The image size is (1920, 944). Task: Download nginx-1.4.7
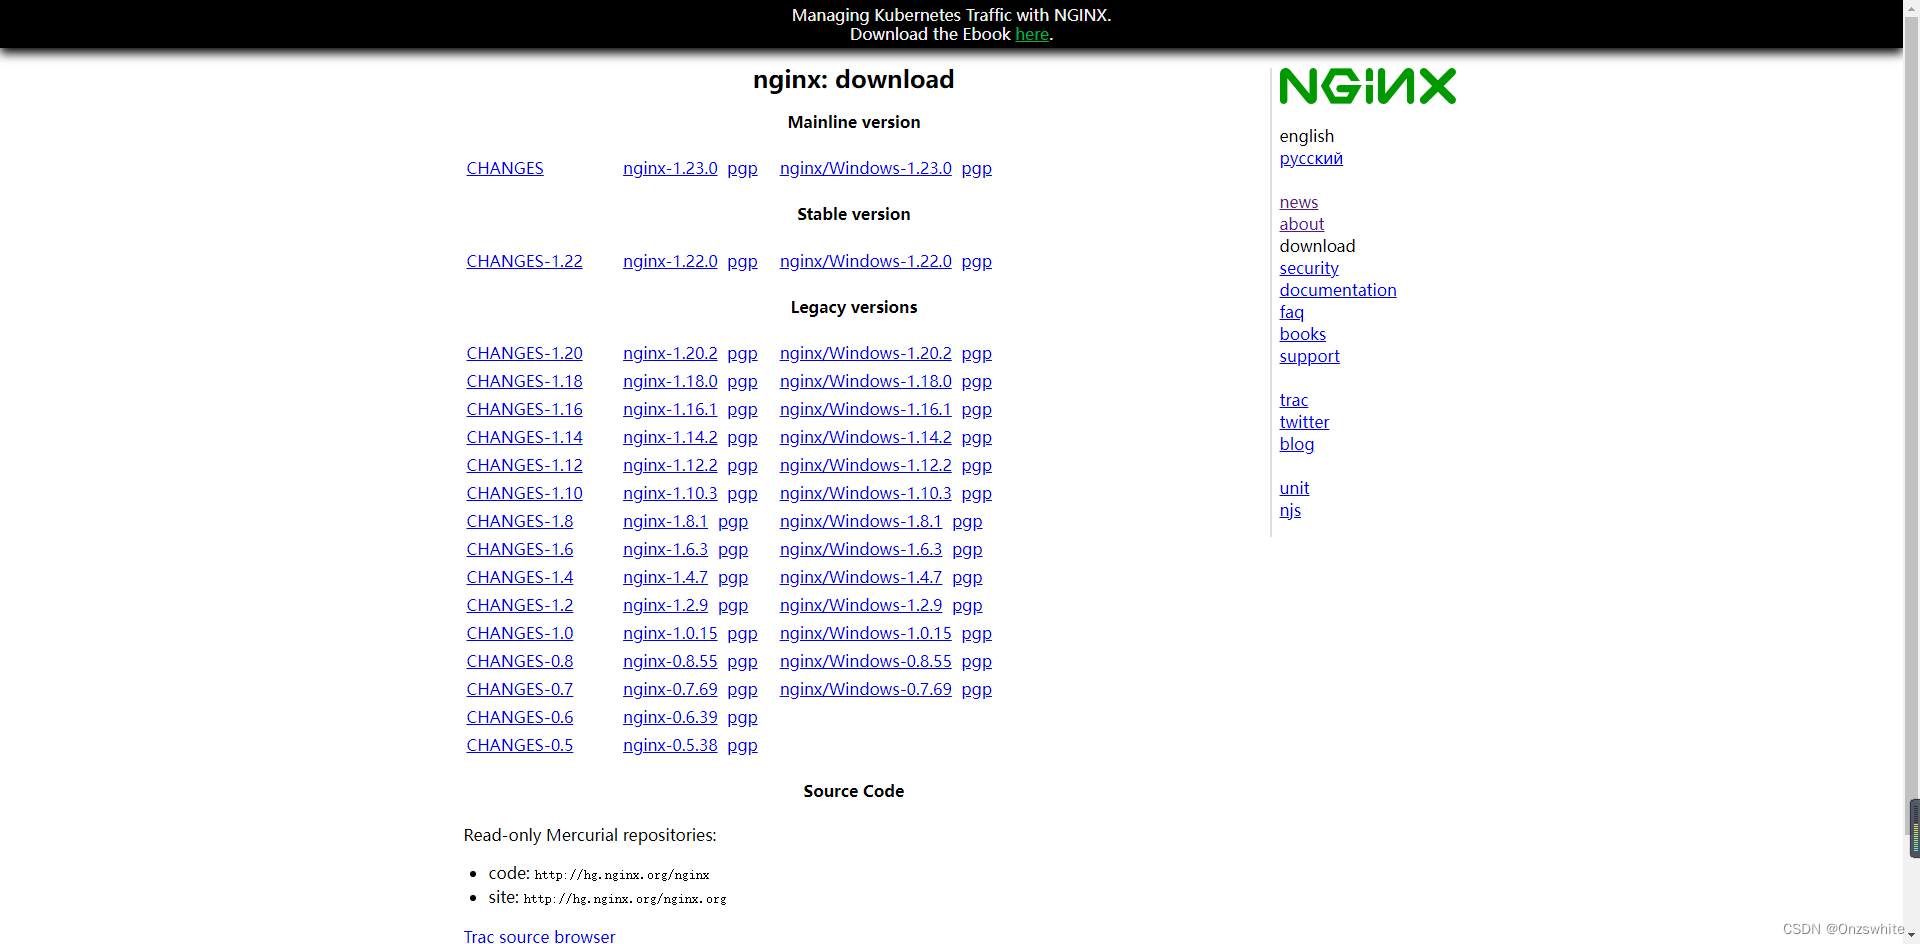coord(665,577)
